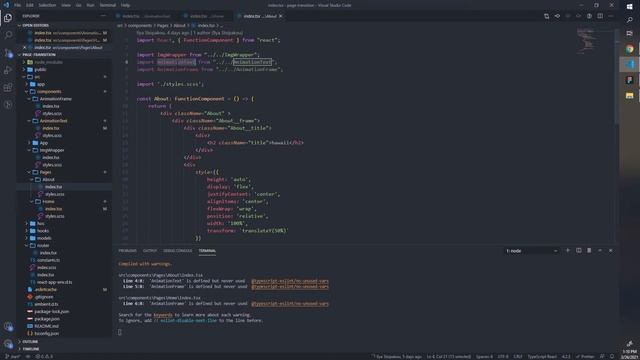
Task: Open the Extensions view
Action: (x=8, y=87)
